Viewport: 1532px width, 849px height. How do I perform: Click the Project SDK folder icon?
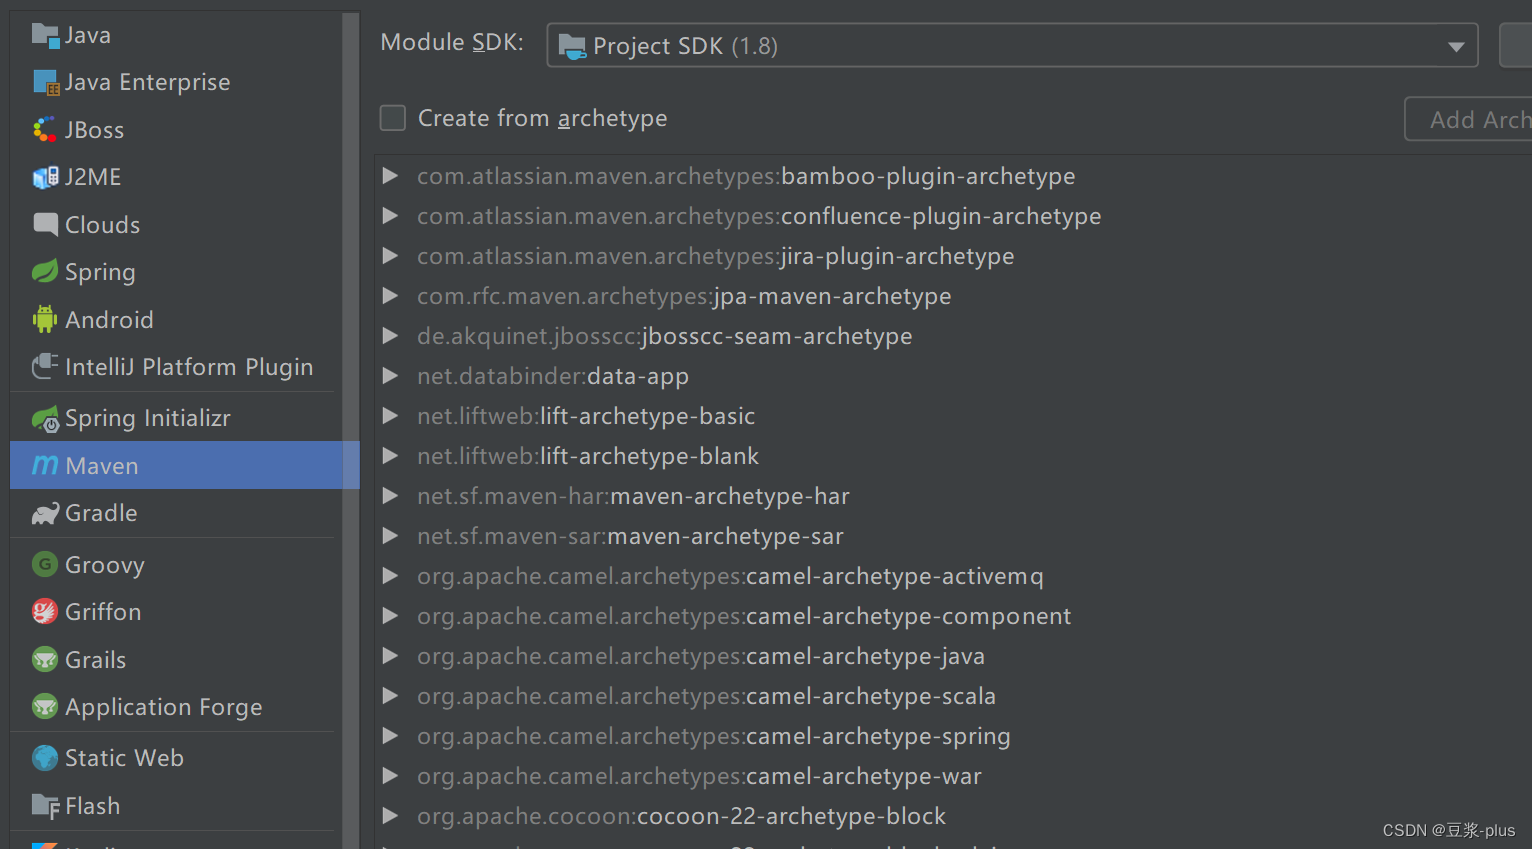572,46
